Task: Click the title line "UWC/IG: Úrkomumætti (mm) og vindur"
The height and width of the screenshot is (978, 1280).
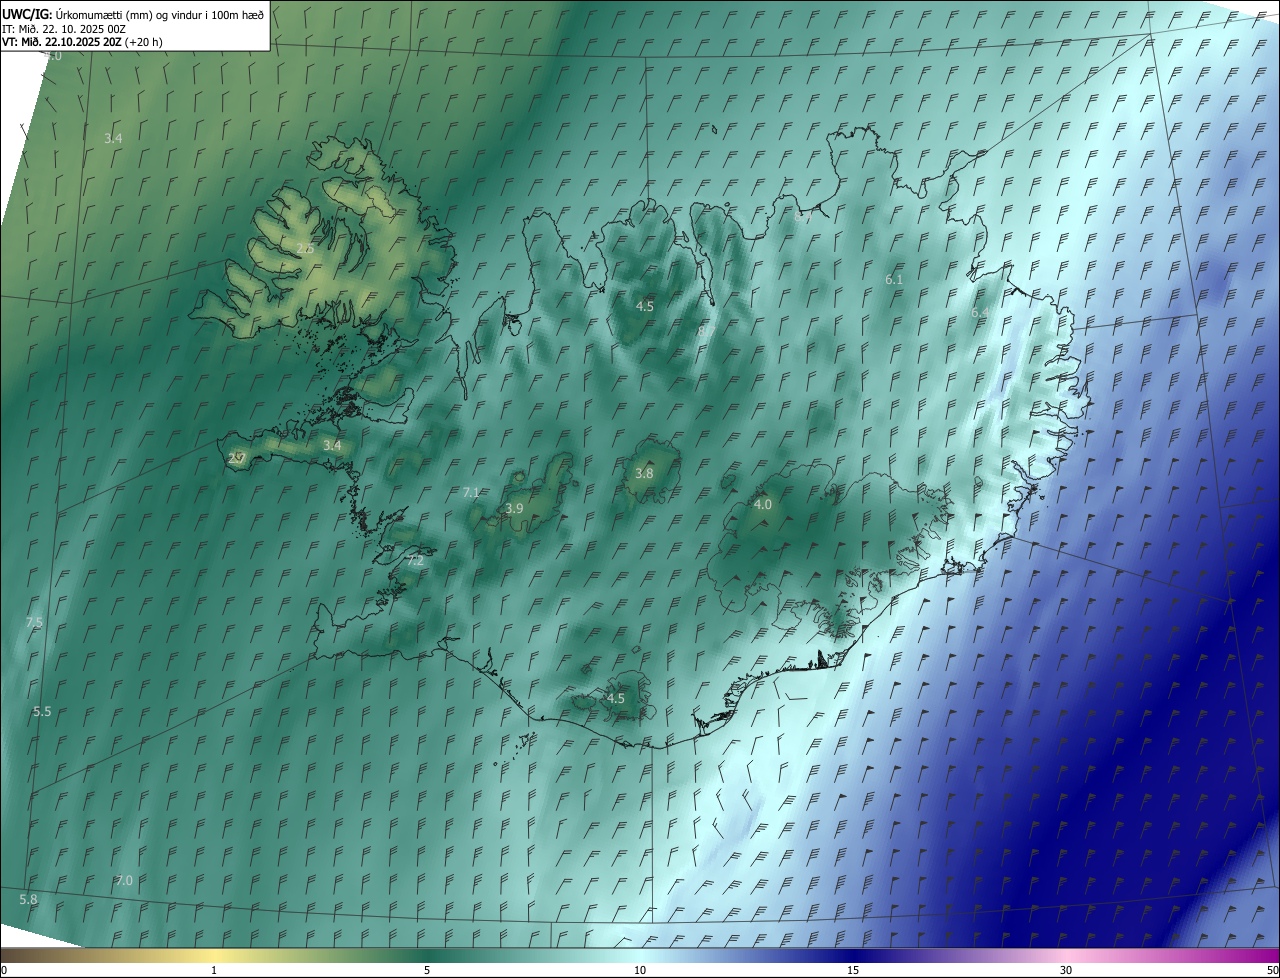Action: point(133,14)
